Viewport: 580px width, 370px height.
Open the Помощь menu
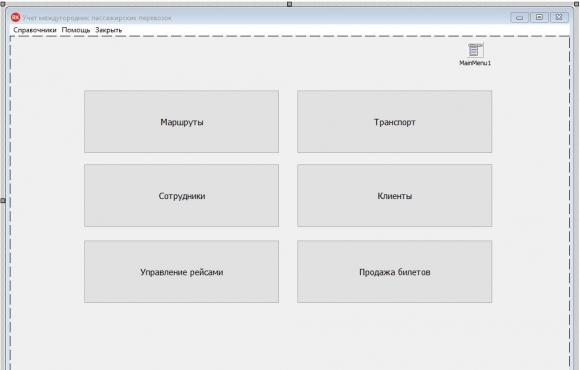pyautogui.click(x=76, y=30)
